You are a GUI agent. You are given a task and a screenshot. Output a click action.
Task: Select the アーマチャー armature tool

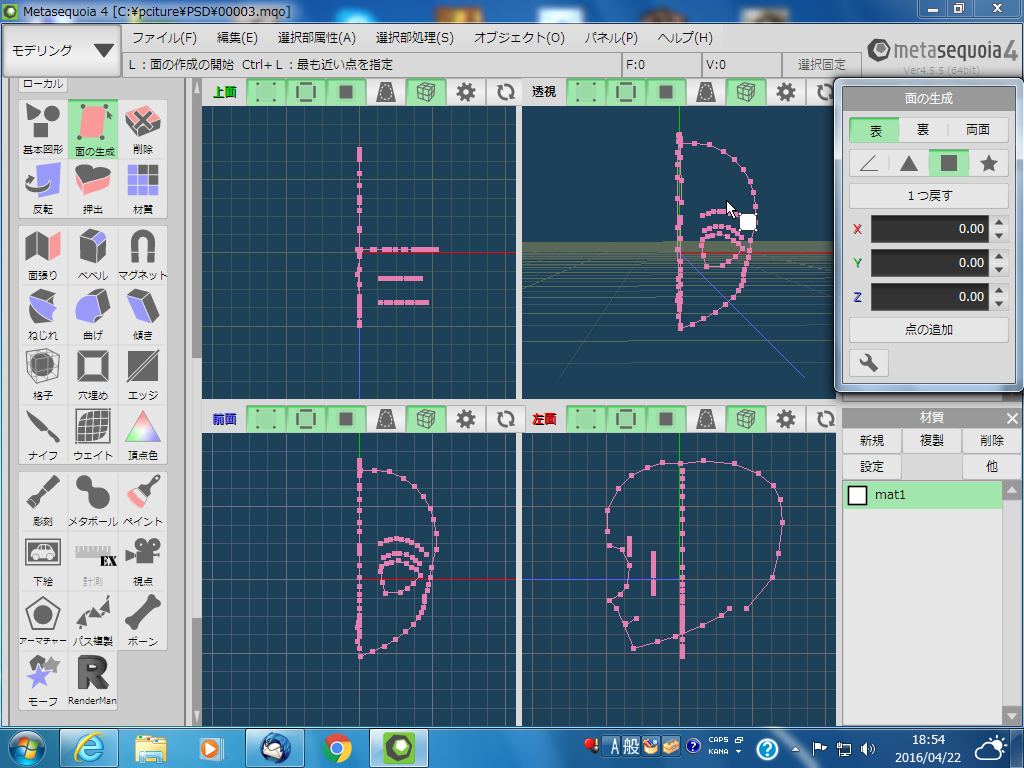pos(43,621)
